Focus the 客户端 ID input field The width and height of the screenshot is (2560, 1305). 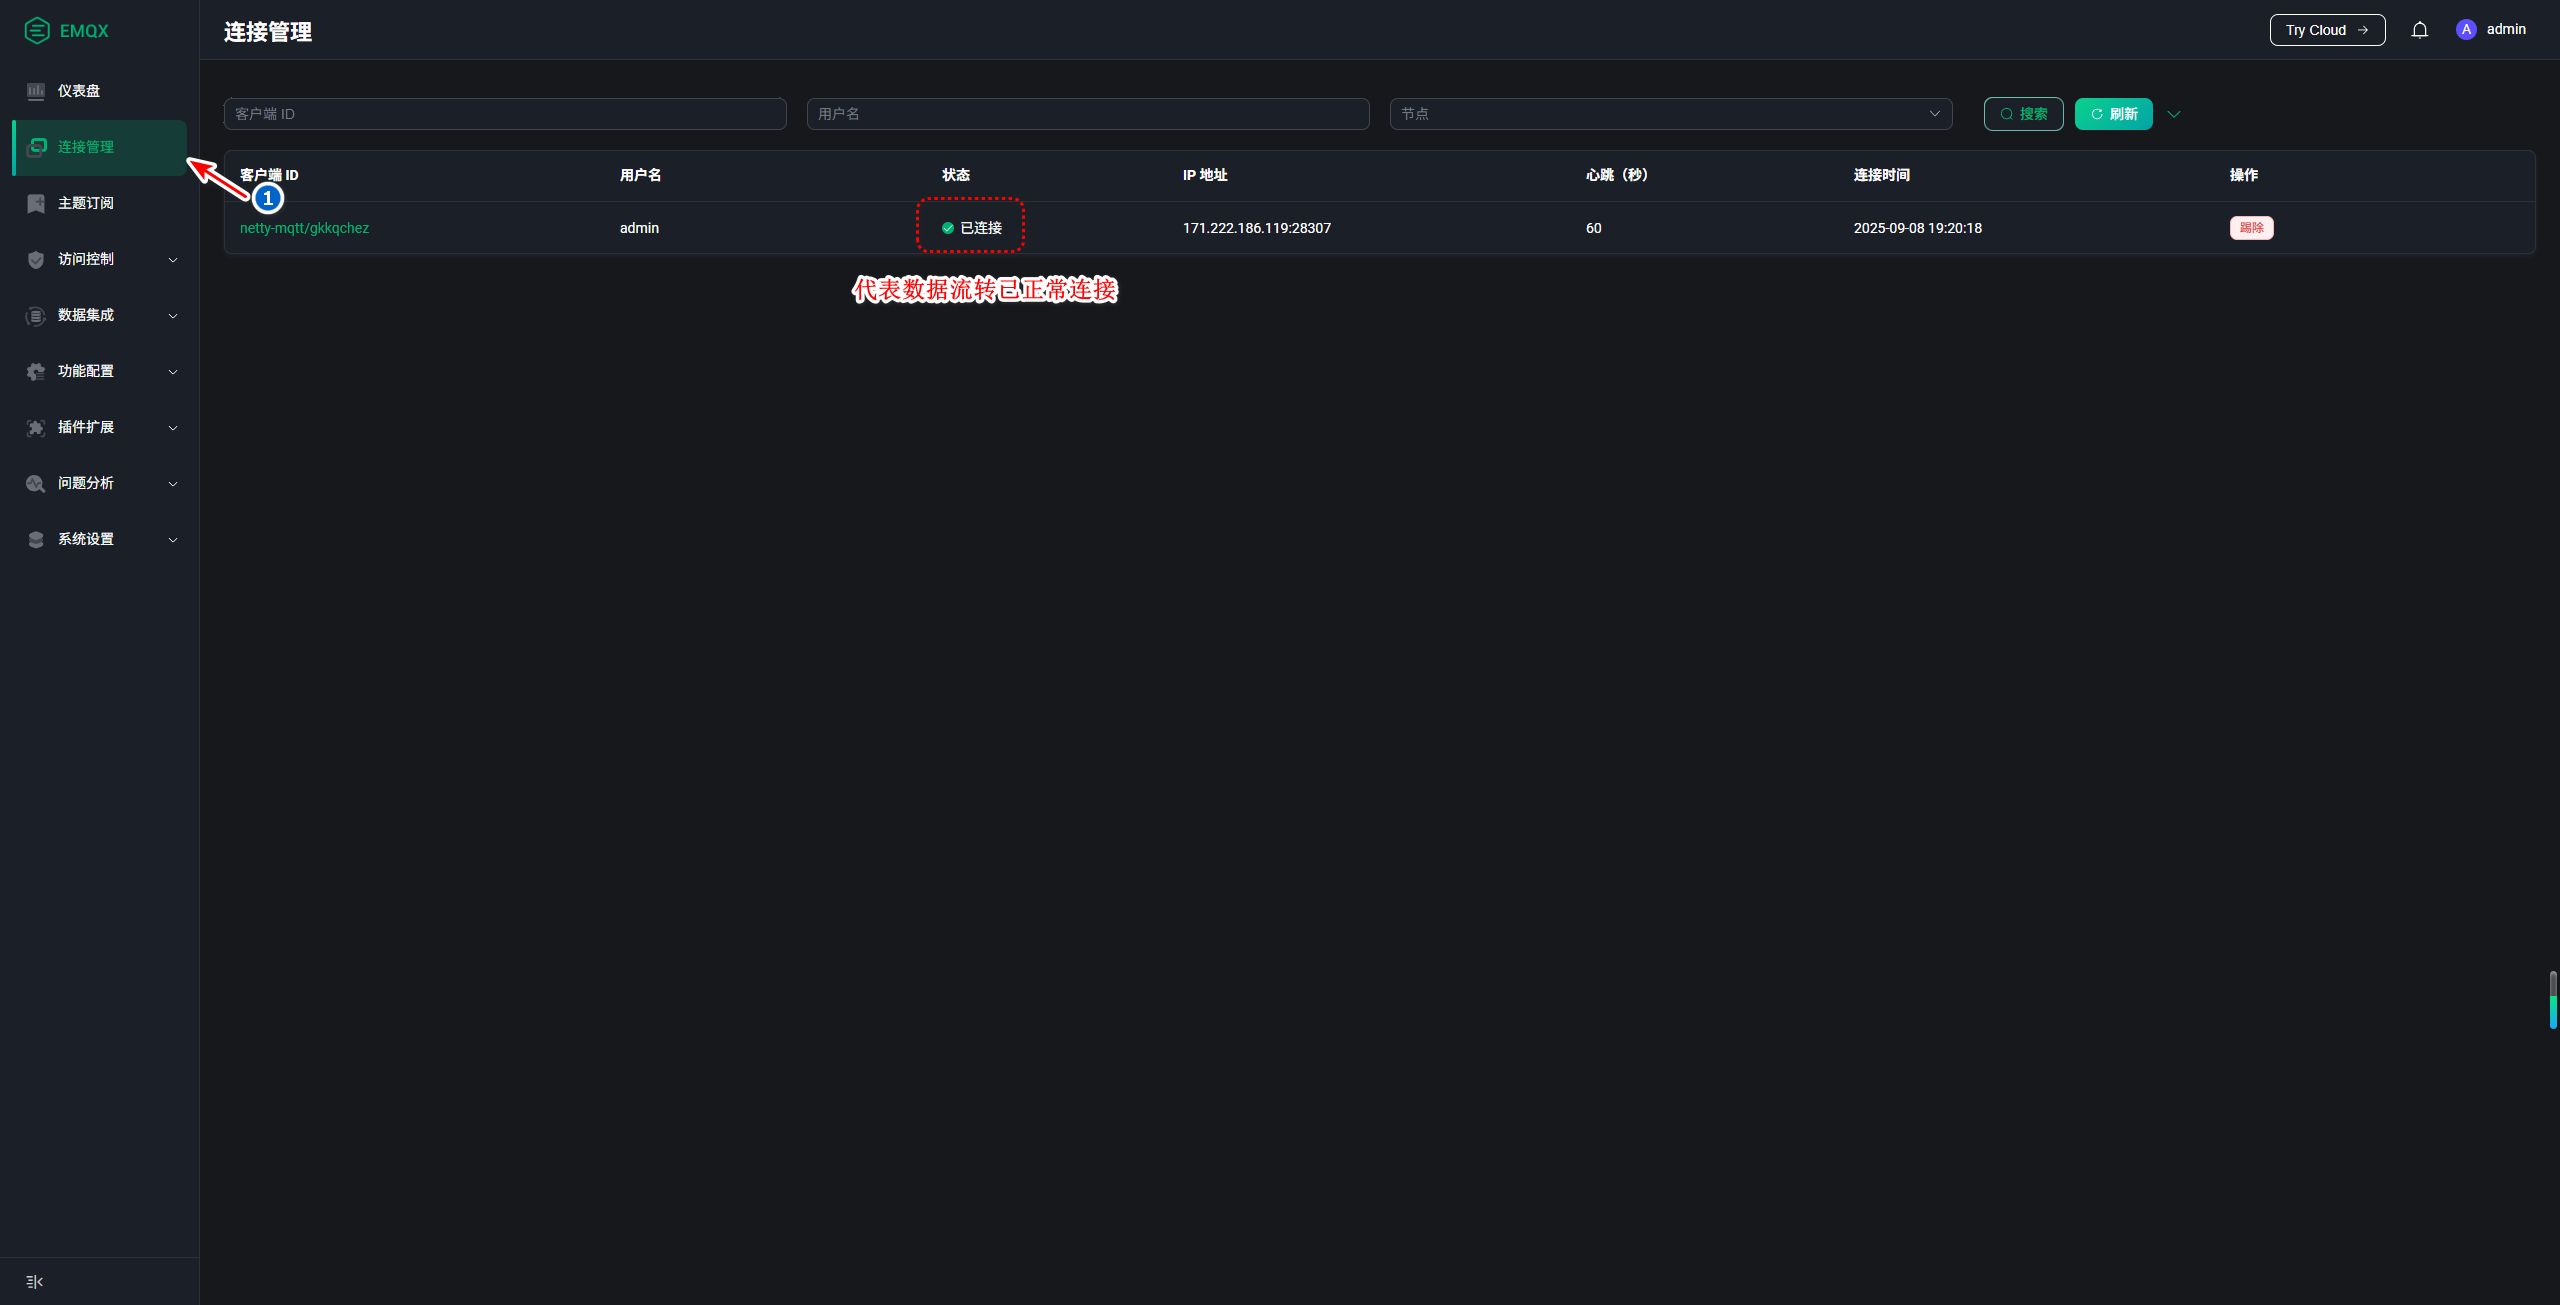504,114
